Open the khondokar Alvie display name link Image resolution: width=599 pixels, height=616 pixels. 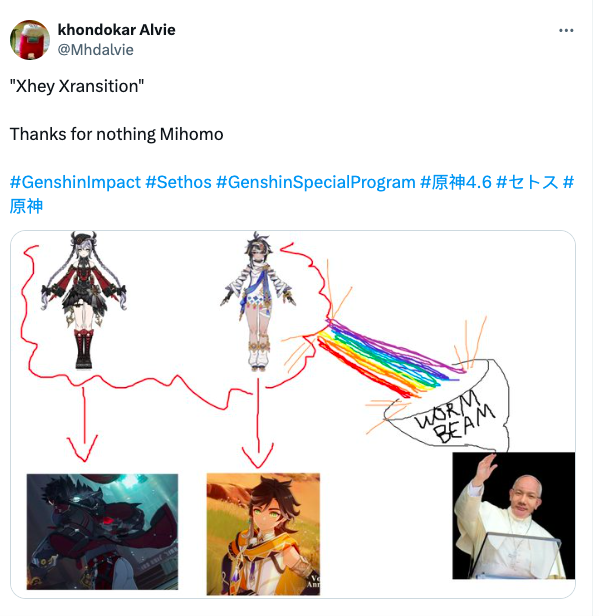pos(116,30)
